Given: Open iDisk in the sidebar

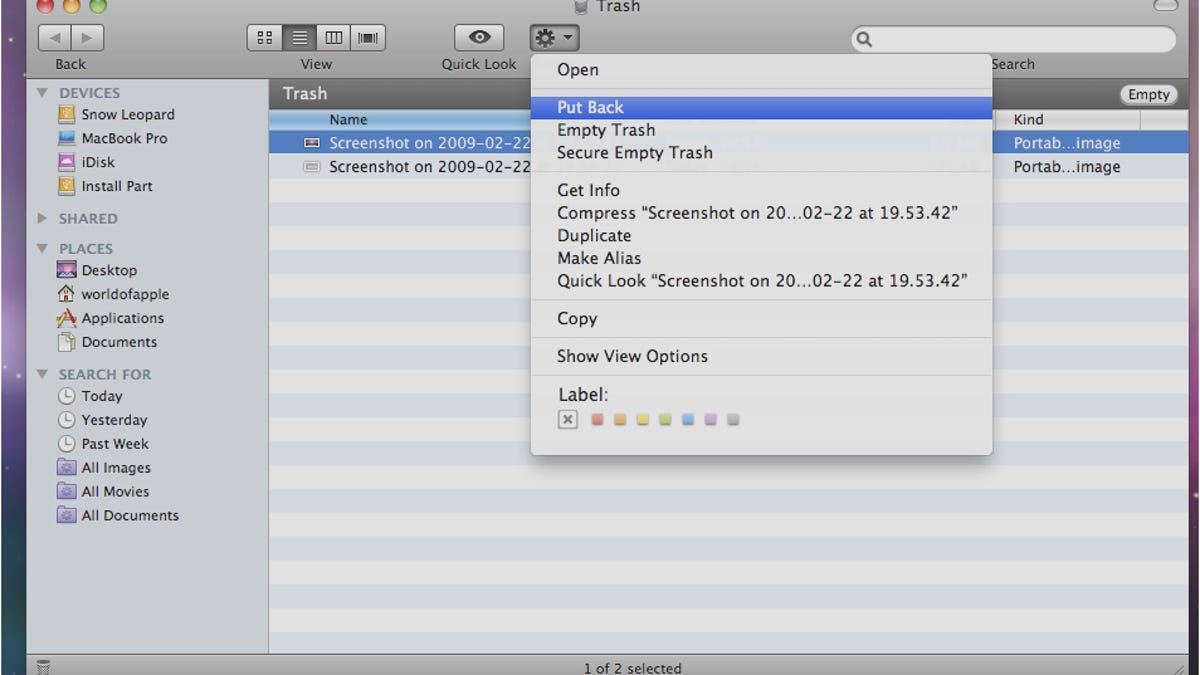Looking at the screenshot, I should click(x=98, y=162).
